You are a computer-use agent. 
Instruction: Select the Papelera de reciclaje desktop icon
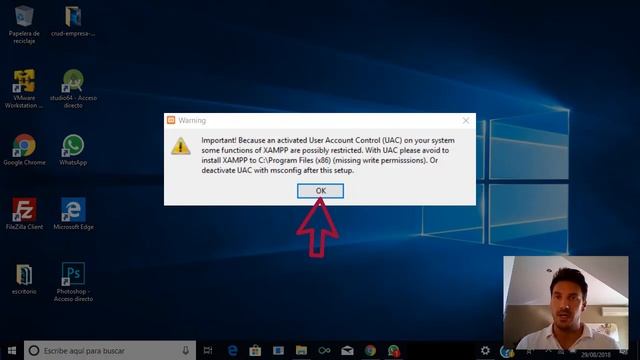tap(24, 24)
